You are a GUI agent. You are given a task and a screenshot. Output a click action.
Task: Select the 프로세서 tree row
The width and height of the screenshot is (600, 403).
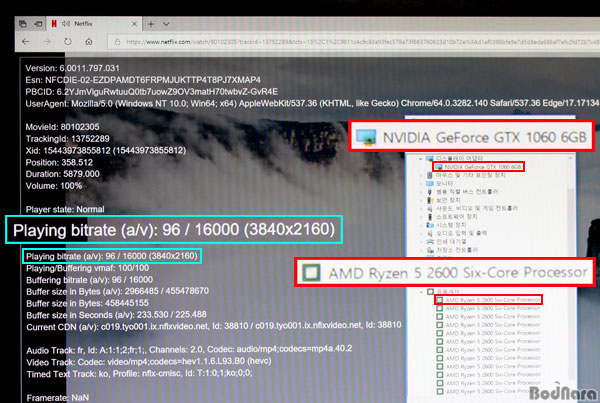click(443, 292)
